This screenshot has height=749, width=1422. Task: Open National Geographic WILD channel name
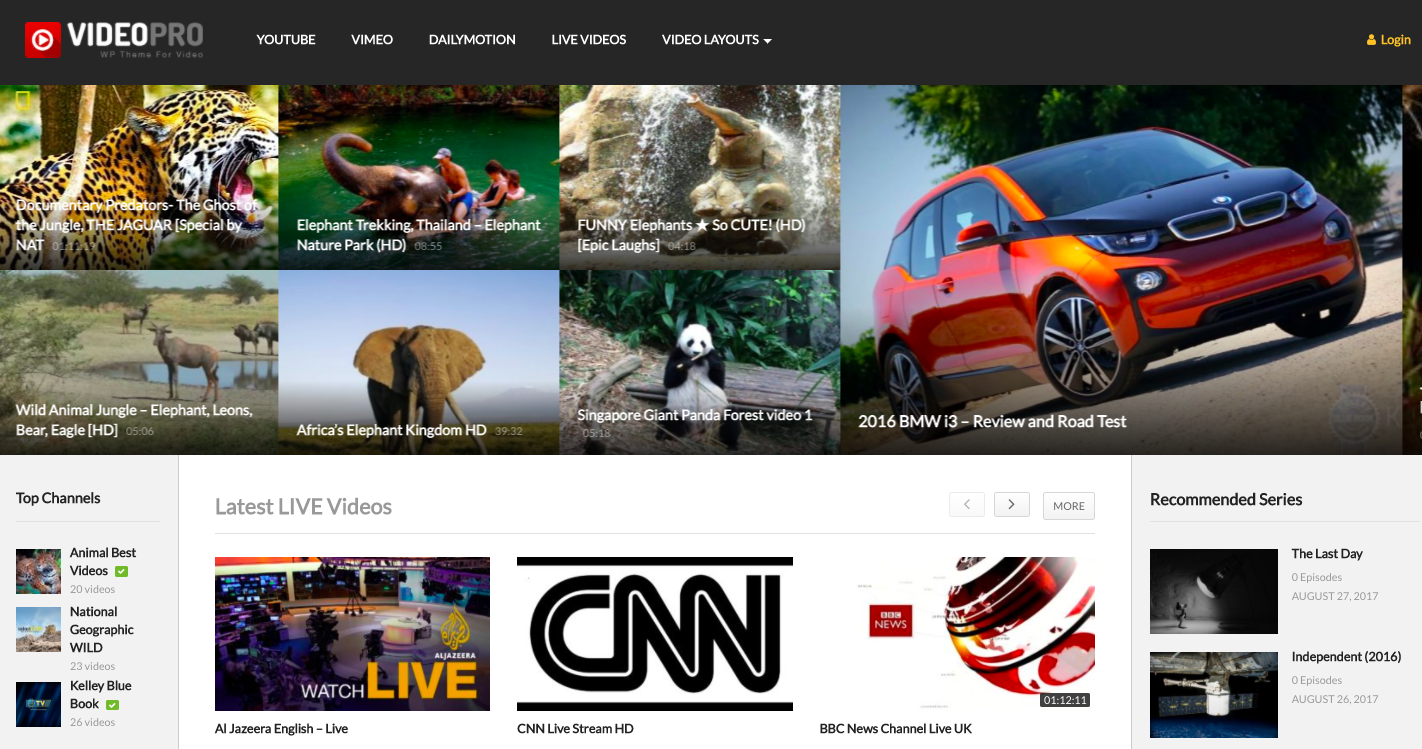[x=102, y=629]
